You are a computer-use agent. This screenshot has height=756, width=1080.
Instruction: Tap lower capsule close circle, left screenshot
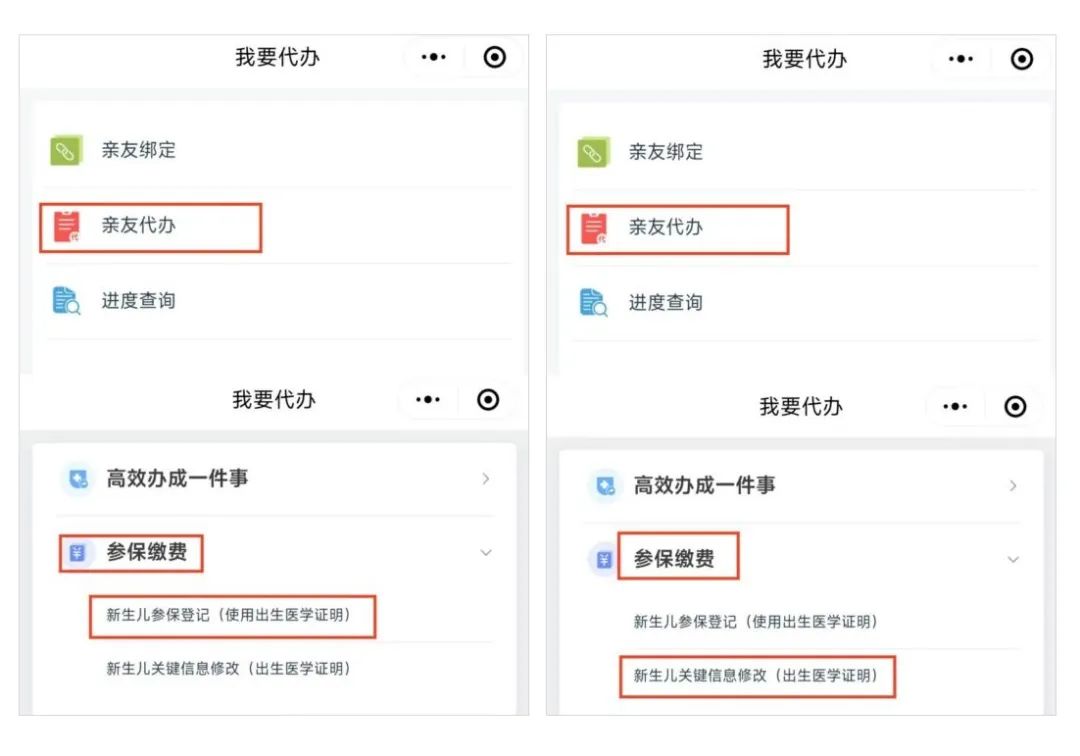coord(488,399)
